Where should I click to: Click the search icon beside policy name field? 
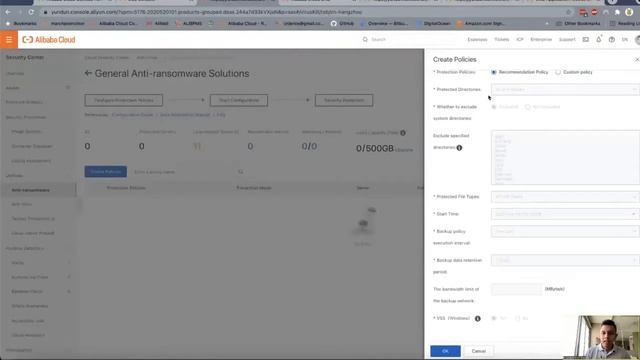coord(240,172)
